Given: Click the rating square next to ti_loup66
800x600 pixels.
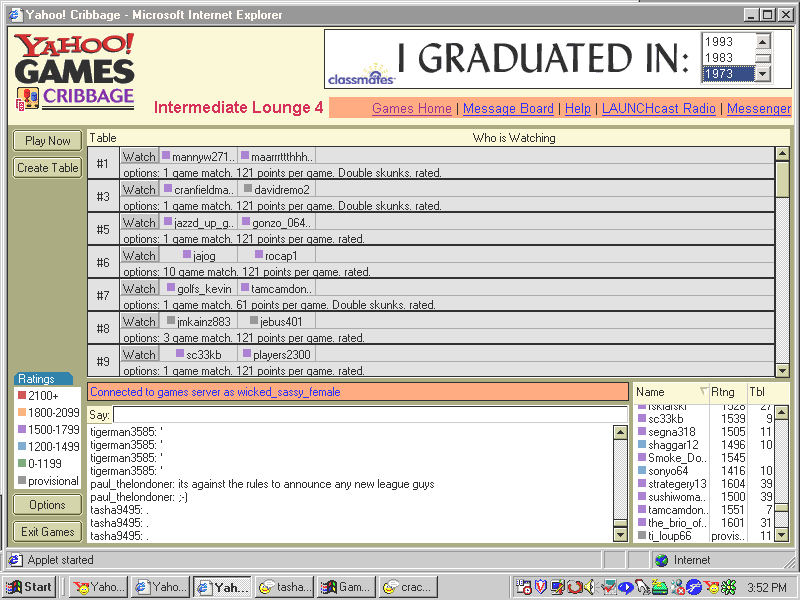Looking at the screenshot, I should pyautogui.click(x=642, y=535).
